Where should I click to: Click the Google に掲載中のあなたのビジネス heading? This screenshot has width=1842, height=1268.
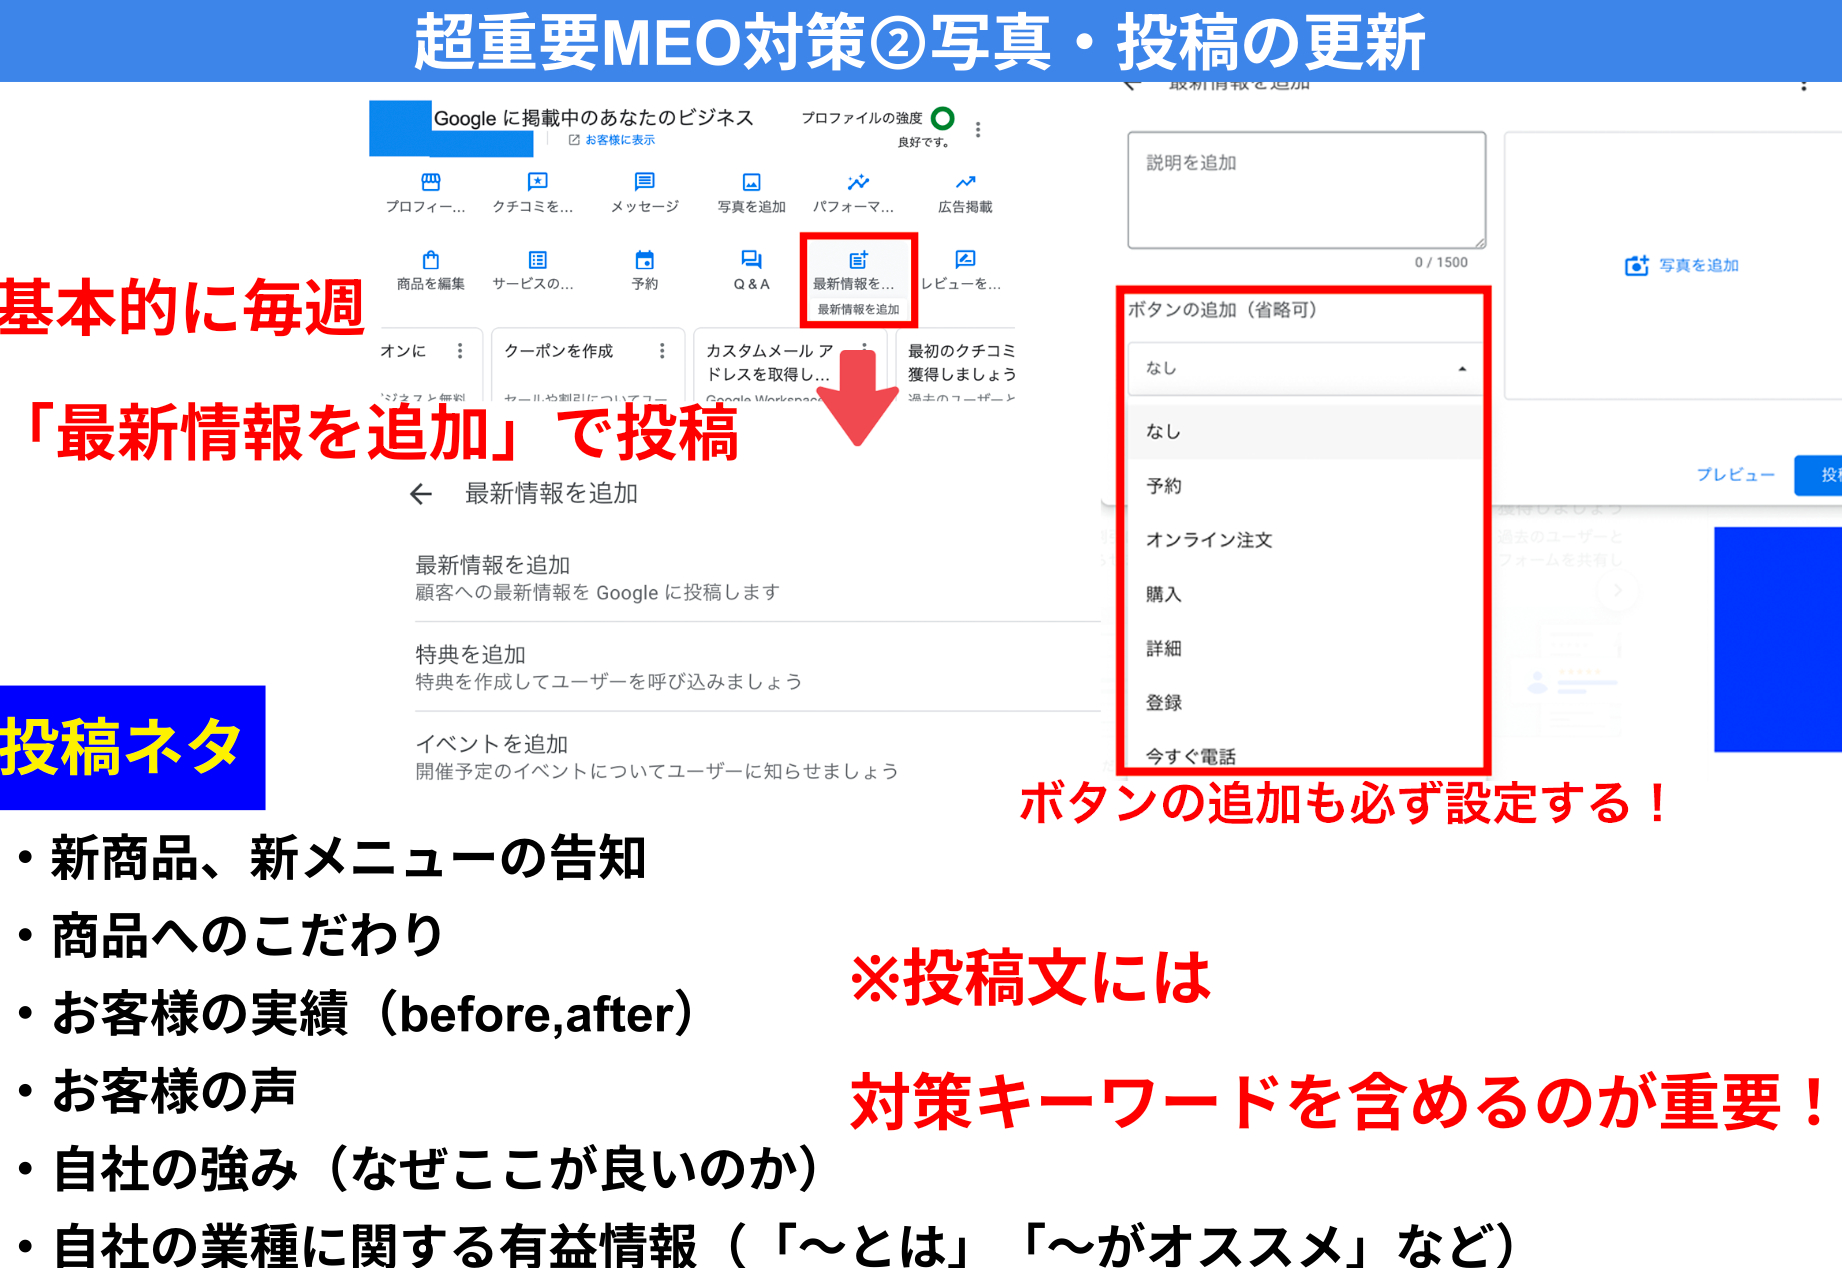(593, 118)
